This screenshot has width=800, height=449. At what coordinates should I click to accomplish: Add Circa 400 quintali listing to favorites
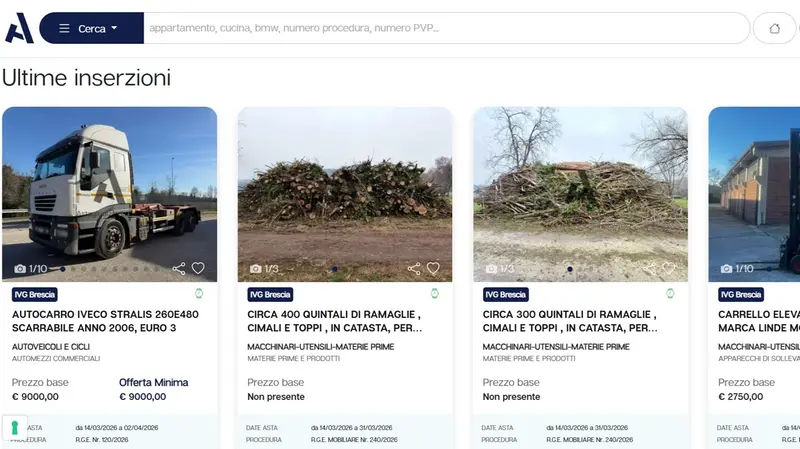click(x=433, y=268)
